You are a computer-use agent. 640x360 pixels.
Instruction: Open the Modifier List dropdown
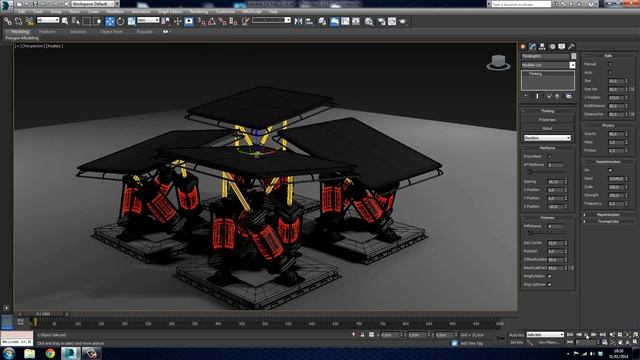(548, 65)
